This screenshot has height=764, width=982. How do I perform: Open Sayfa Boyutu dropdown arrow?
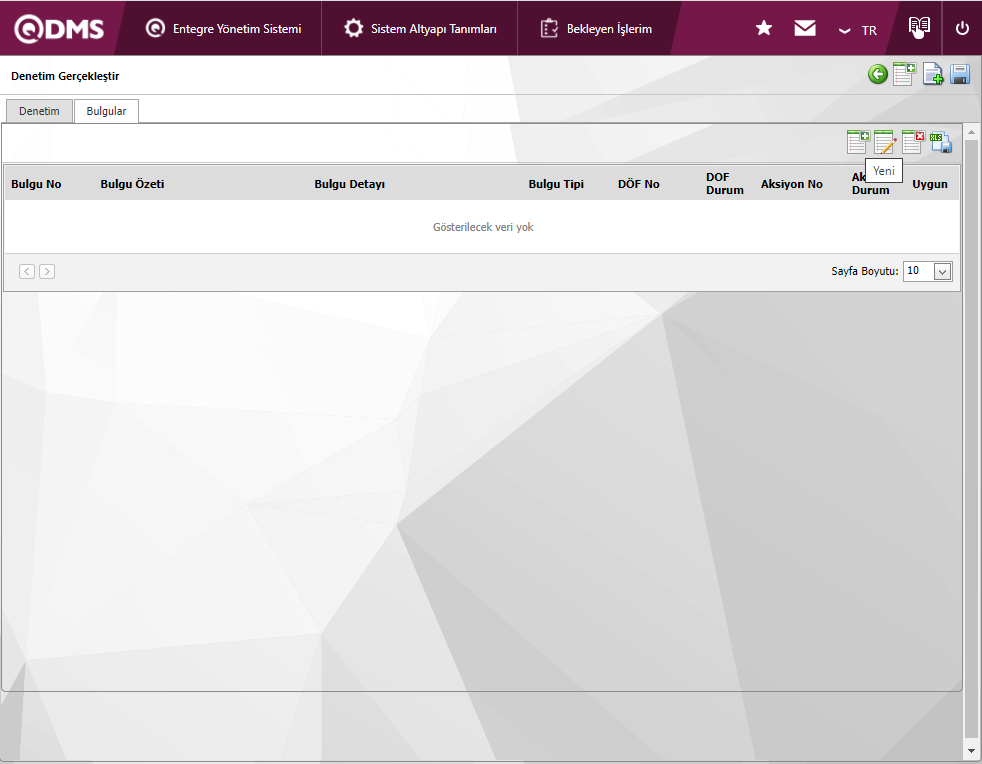[942, 271]
